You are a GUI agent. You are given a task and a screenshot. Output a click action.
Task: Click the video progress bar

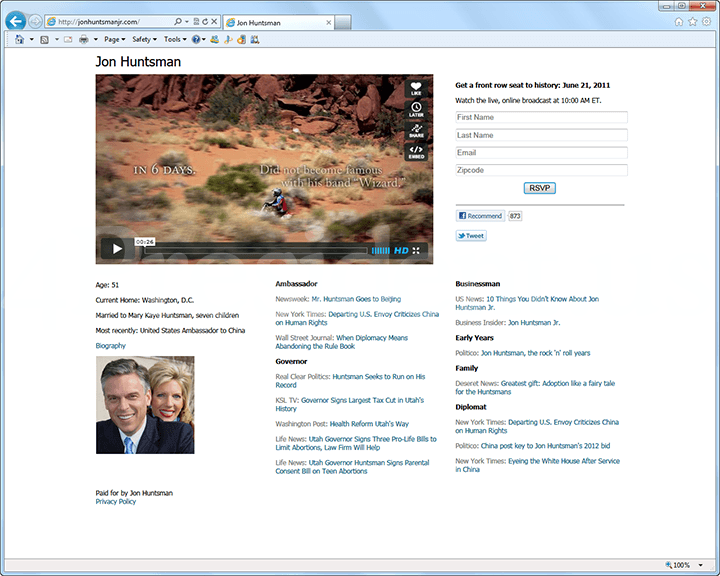256,250
